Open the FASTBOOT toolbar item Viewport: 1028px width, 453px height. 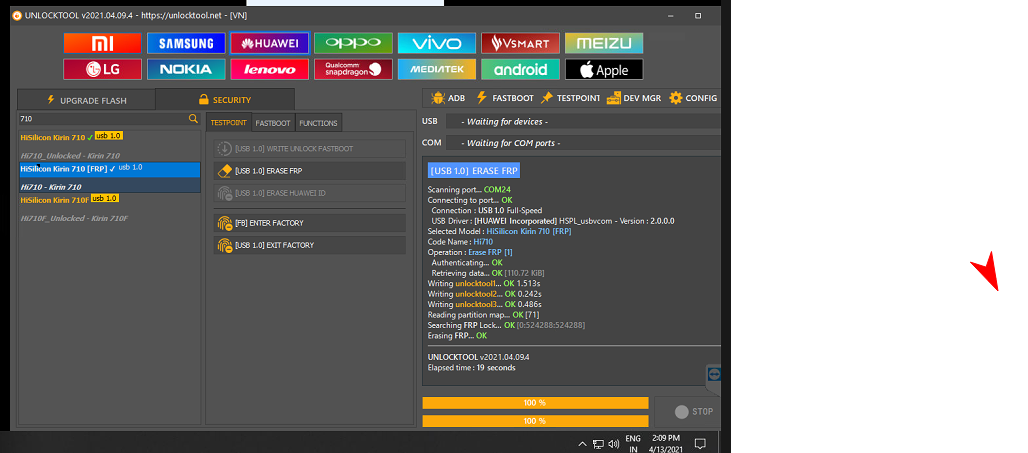pyautogui.click(x=504, y=98)
